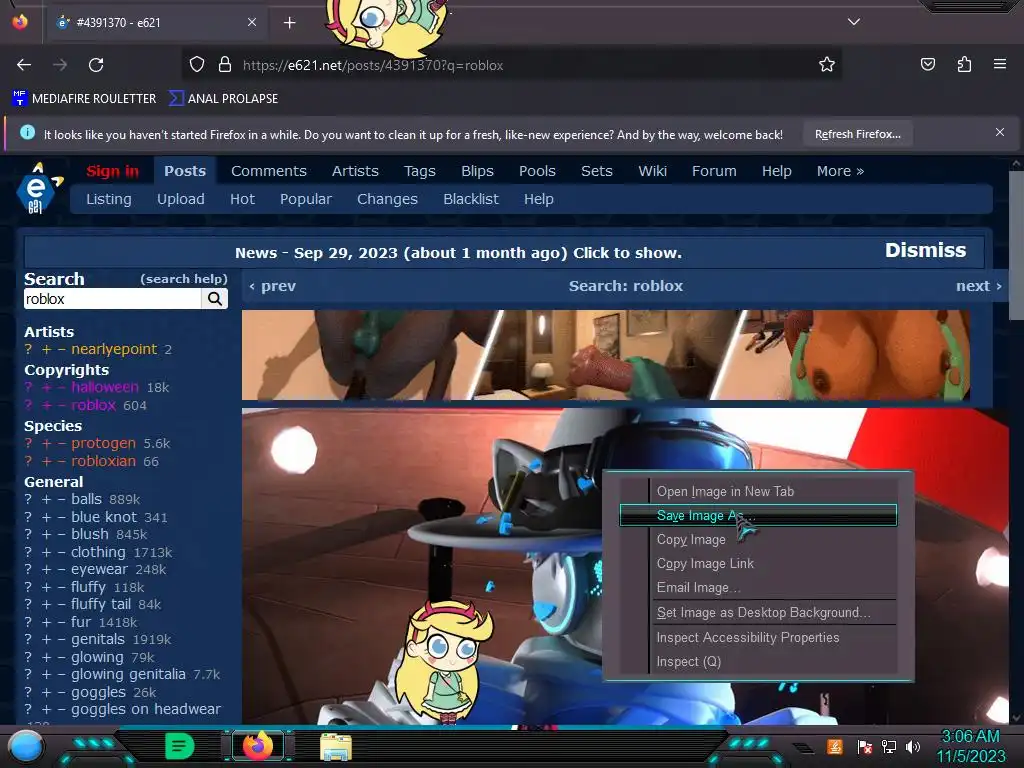Open the Start orb on taskbar
Screen dimensions: 1024x768
tap(25, 746)
